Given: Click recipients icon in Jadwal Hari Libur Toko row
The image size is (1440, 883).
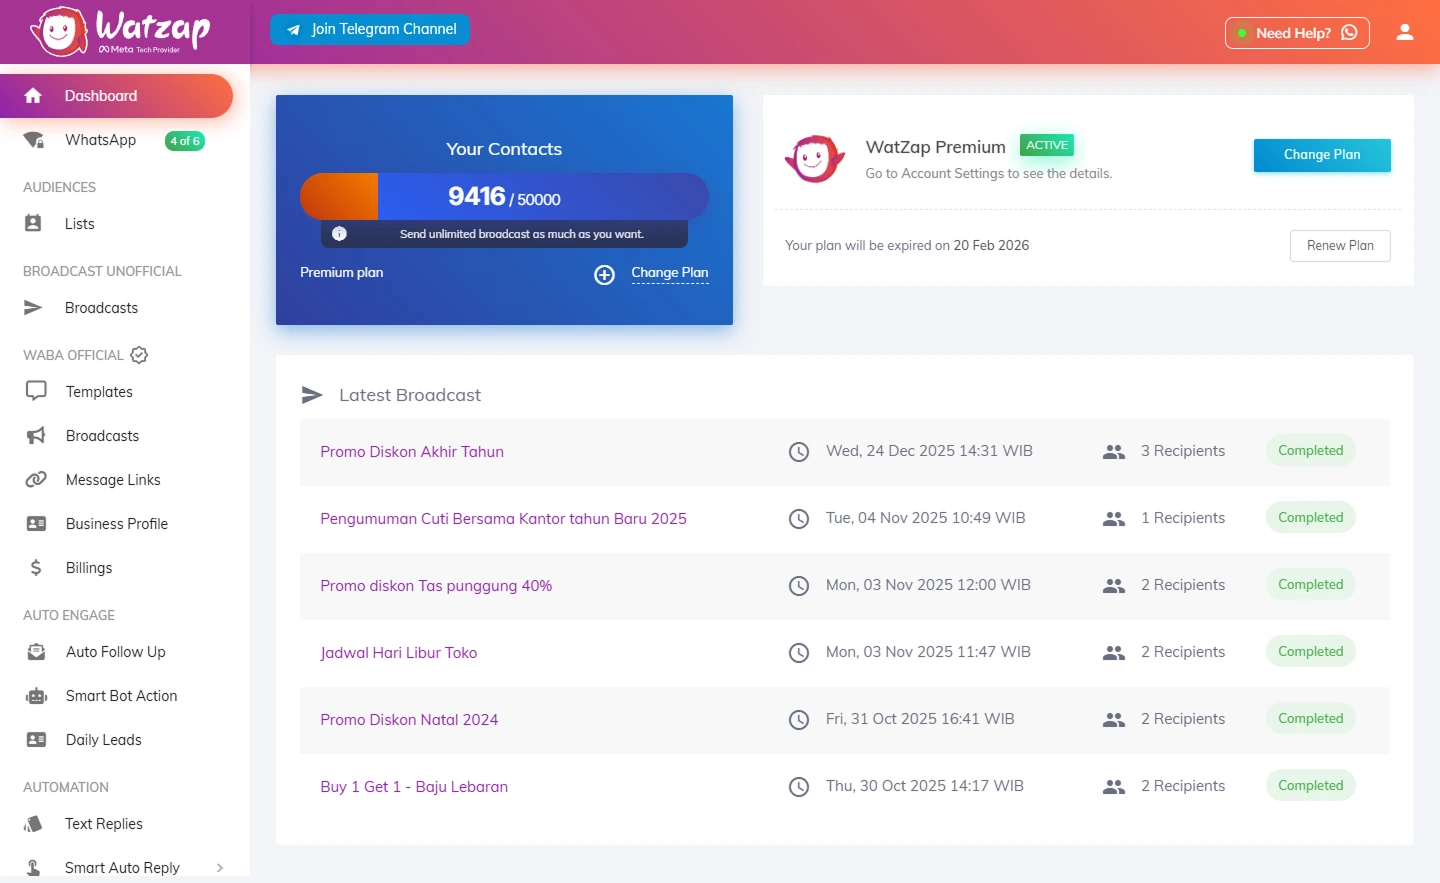Looking at the screenshot, I should 1114,653.
